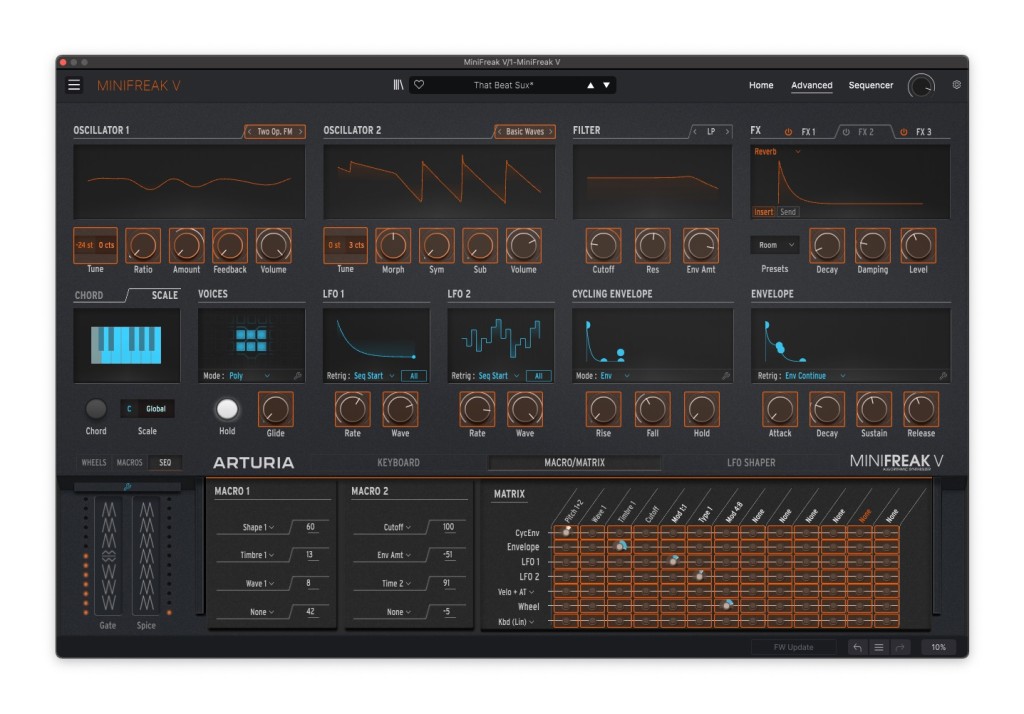Toggle the FX 1 power button
Image resolution: width=1024 pixels, height=714 pixels.
[788, 132]
